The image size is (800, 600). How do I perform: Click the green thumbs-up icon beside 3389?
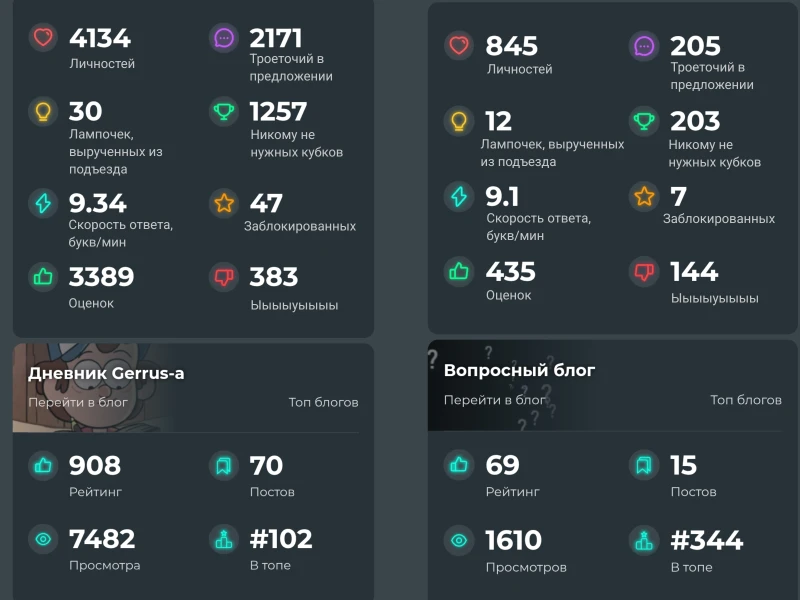point(43,277)
